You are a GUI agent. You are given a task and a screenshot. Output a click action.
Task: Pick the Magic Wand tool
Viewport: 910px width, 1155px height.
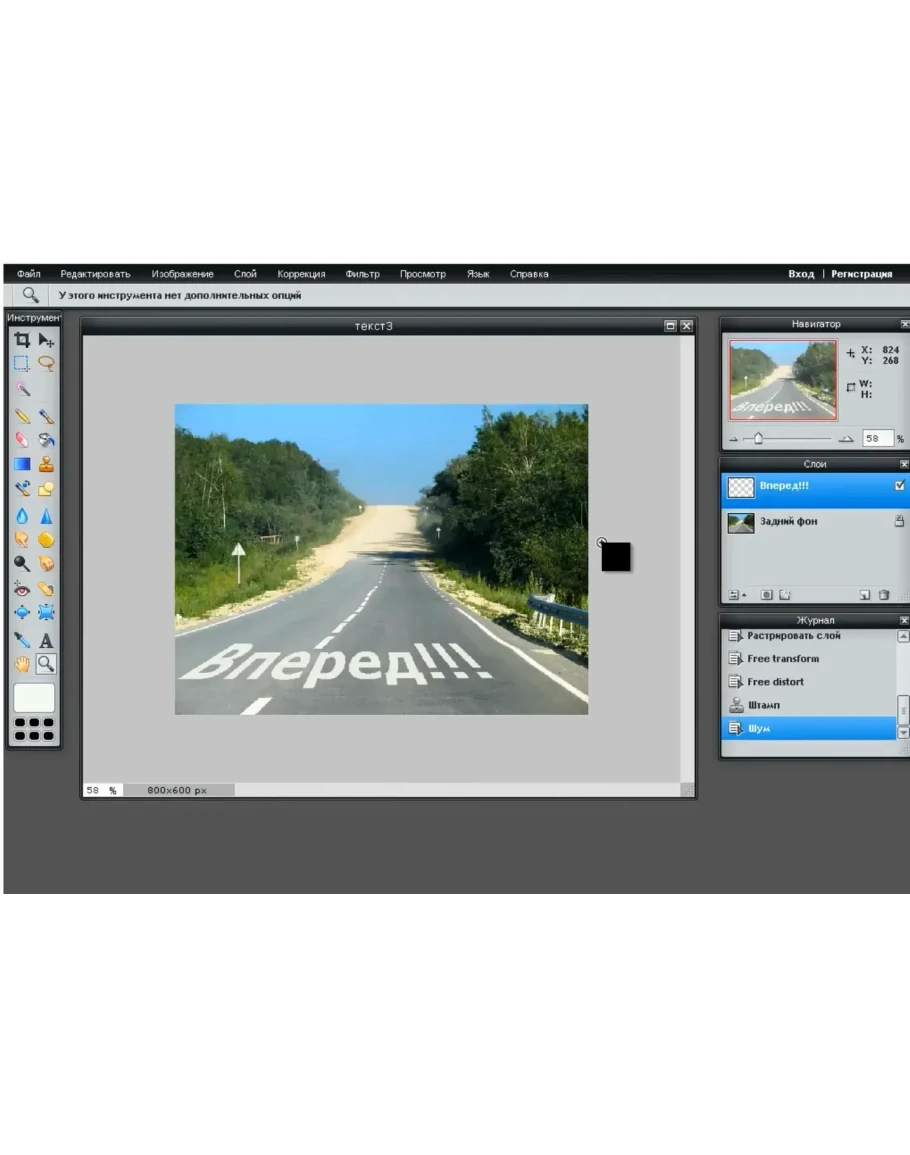[x=21, y=389]
